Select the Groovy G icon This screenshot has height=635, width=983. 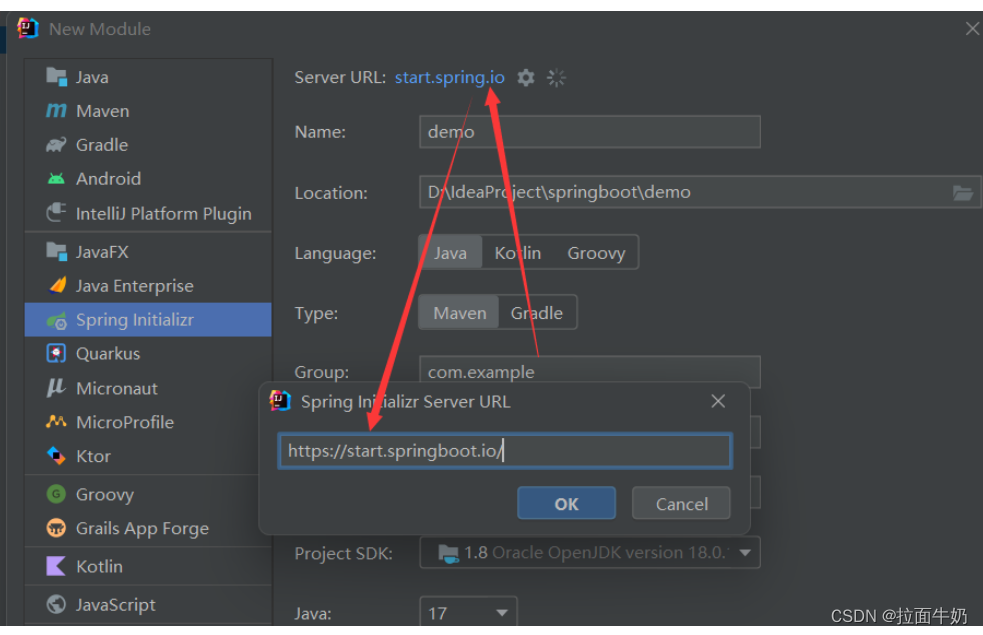tap(56, 494)
